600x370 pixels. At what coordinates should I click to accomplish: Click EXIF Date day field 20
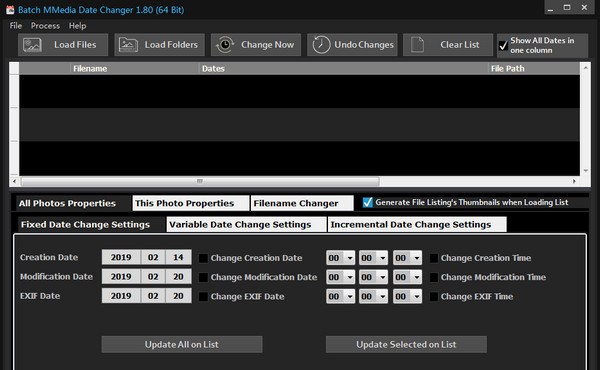pos(178,295)
